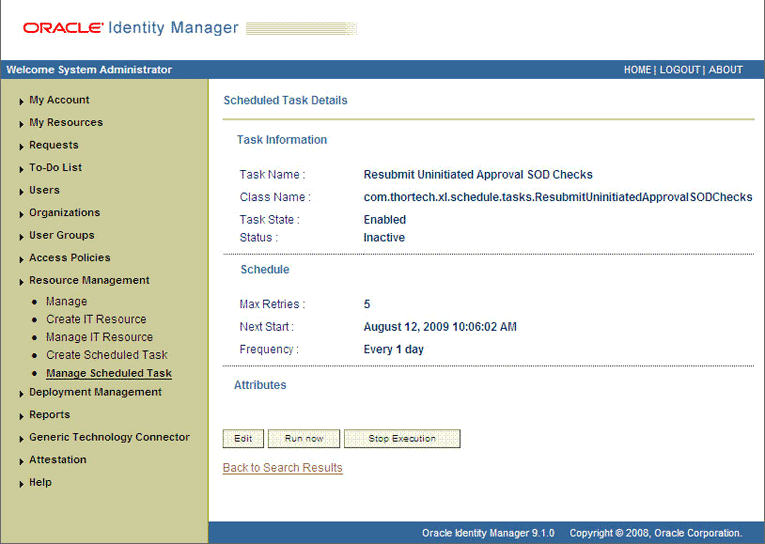Click LOGOUT in header bar
Image resolution: width=765 pixels, height=544 pixels.
click(680, 70)
